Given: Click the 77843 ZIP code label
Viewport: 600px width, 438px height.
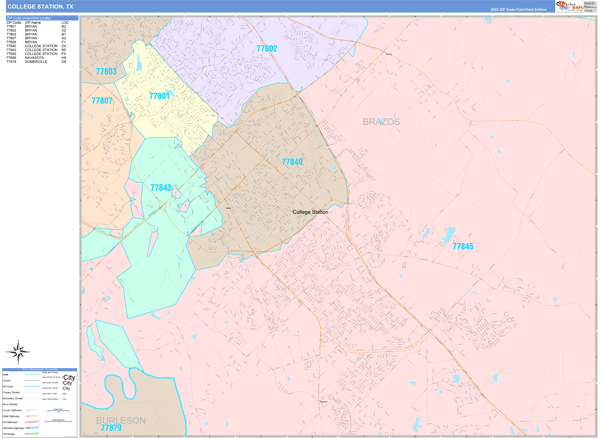Looking at the screenshot, I should [x=161, y=187].
